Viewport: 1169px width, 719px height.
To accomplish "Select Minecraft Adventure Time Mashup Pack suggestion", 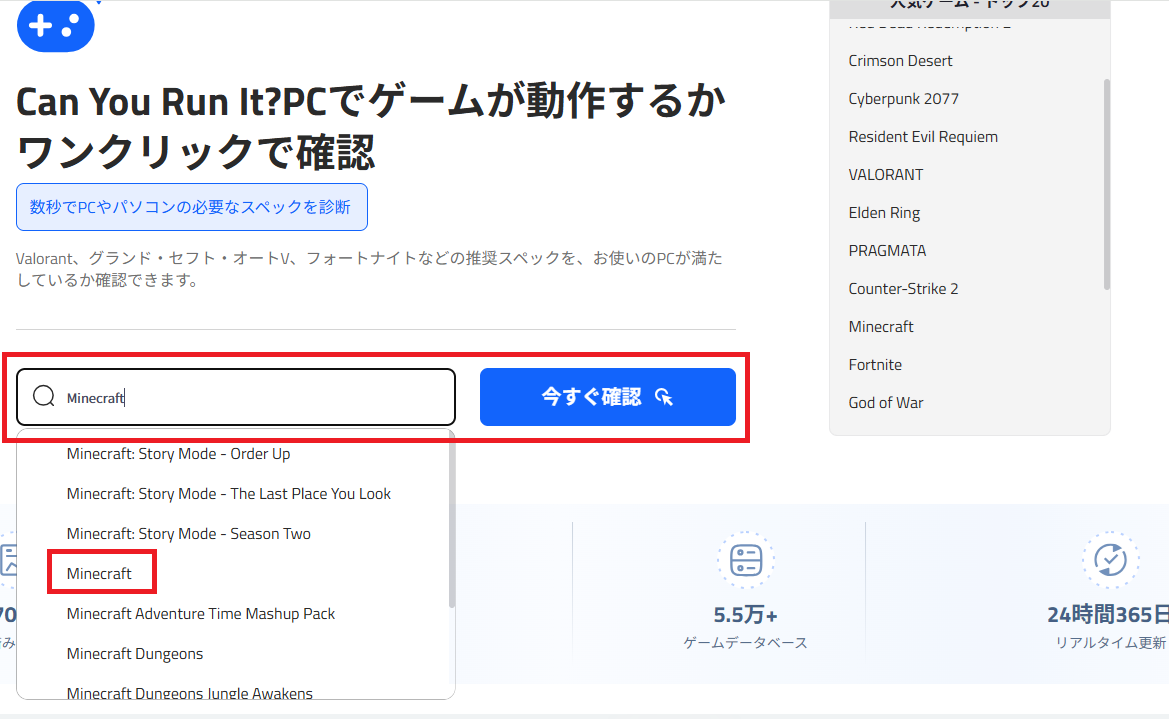I will coord(201,614).
